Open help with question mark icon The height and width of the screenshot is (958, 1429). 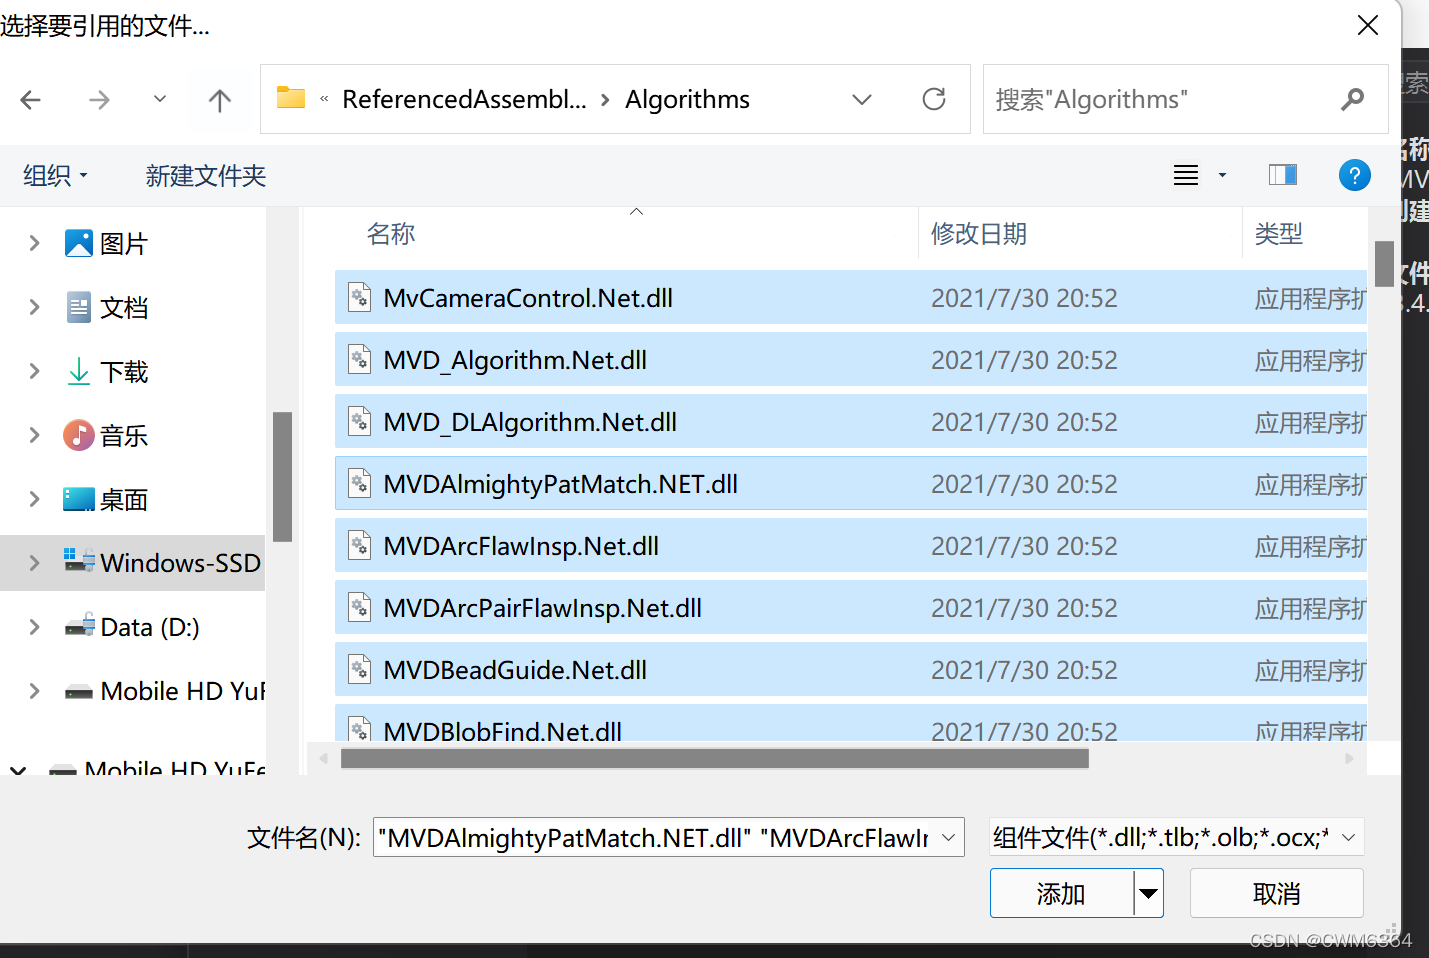click(1355, 176)
